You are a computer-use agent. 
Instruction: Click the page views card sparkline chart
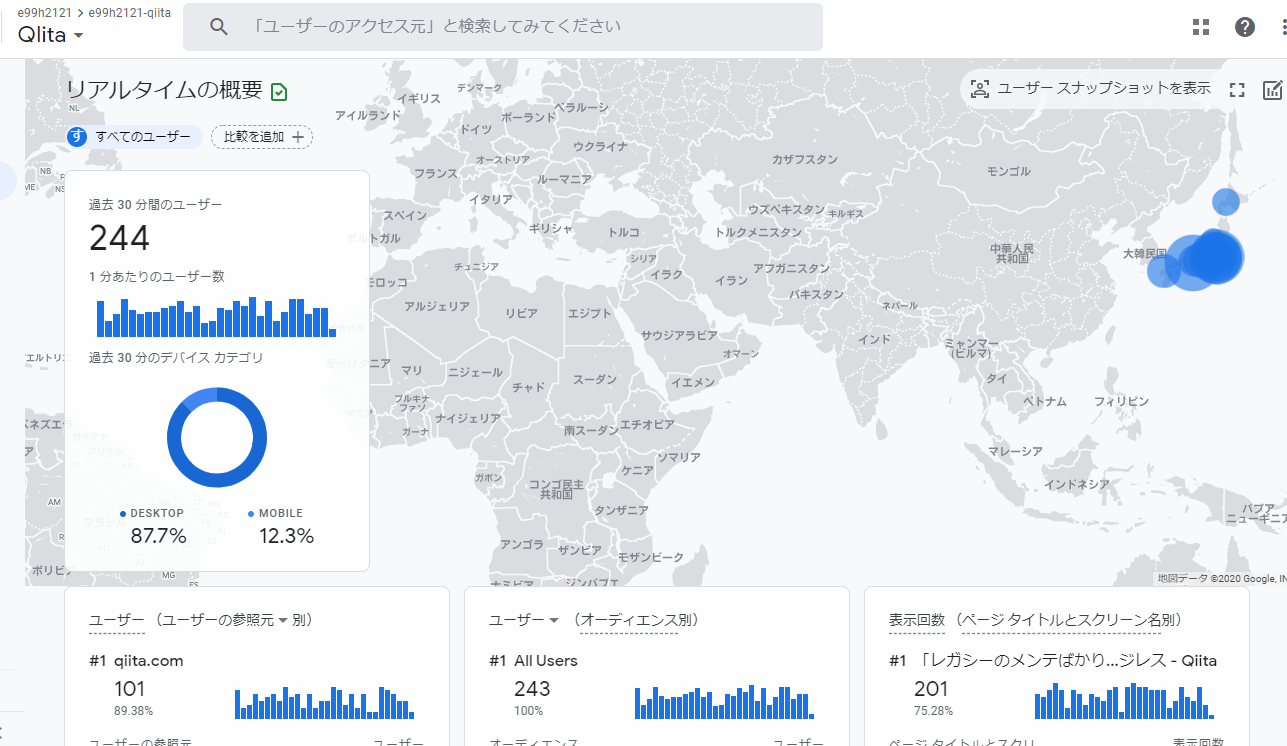click(1125, 701)
